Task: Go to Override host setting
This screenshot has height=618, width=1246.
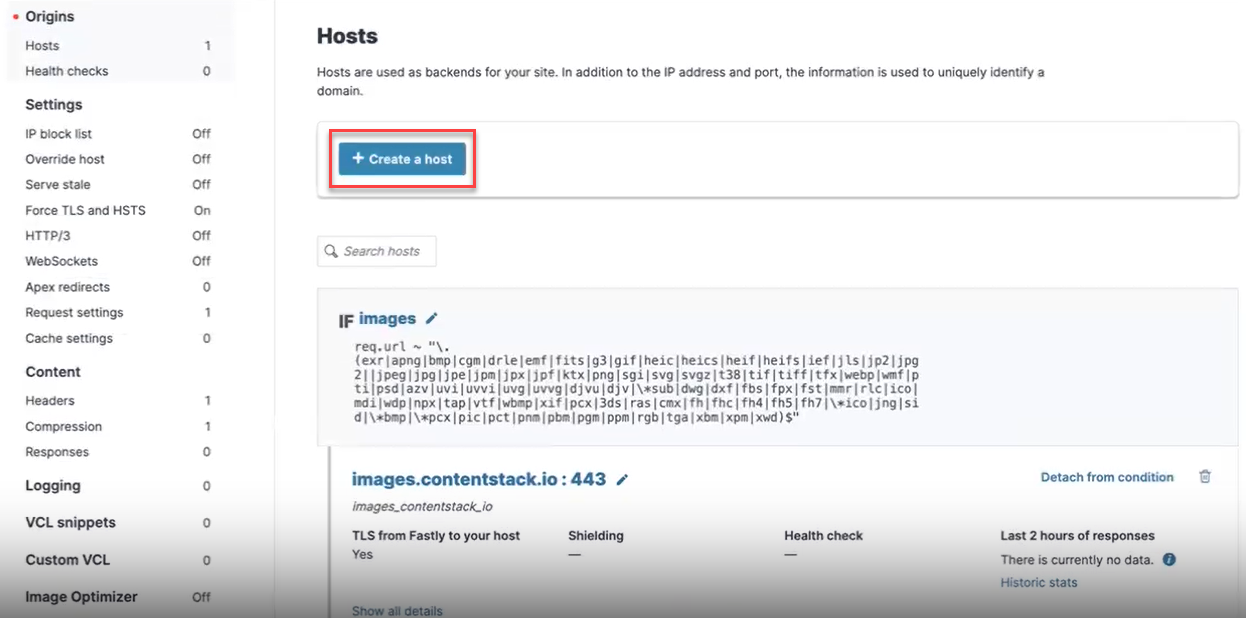Action: pyautogui.click(x=65, y=159)
